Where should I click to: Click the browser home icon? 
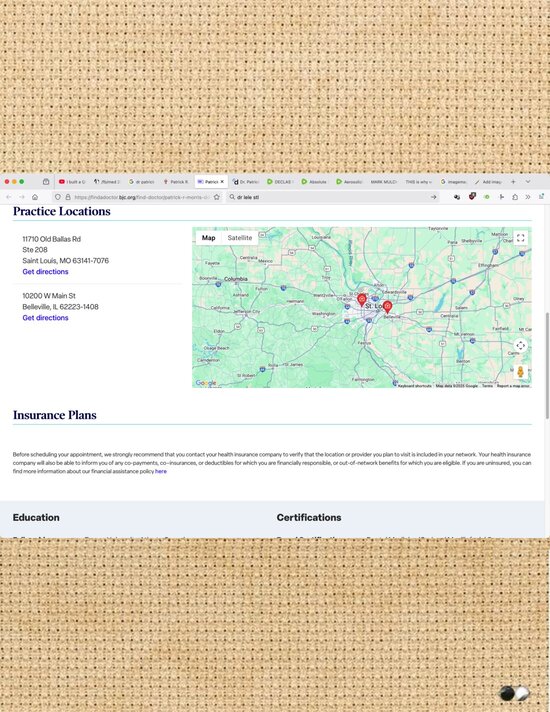(x=35, y=197)
